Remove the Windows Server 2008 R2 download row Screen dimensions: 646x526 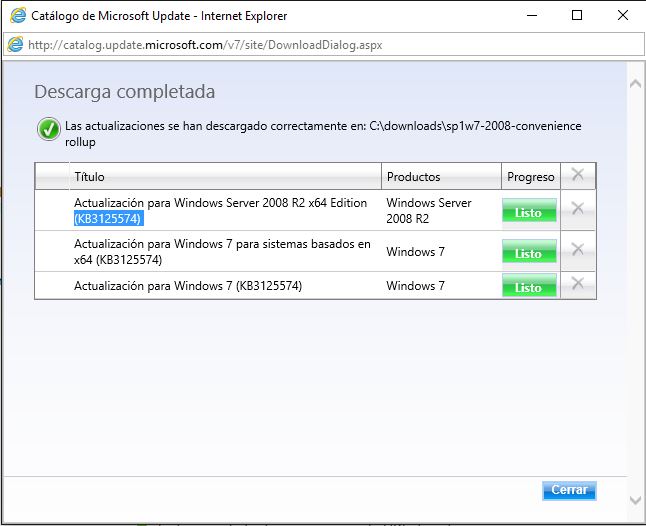pos(578,208)
